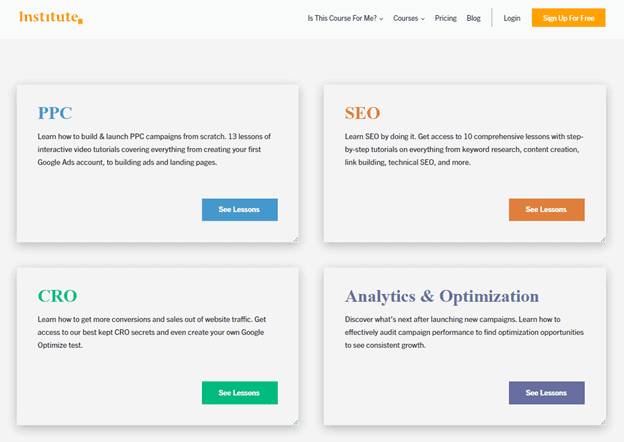See lessons for the PPC course
Image resolution: width=624 pixels, height=442 pixels.
click(240, 210)
